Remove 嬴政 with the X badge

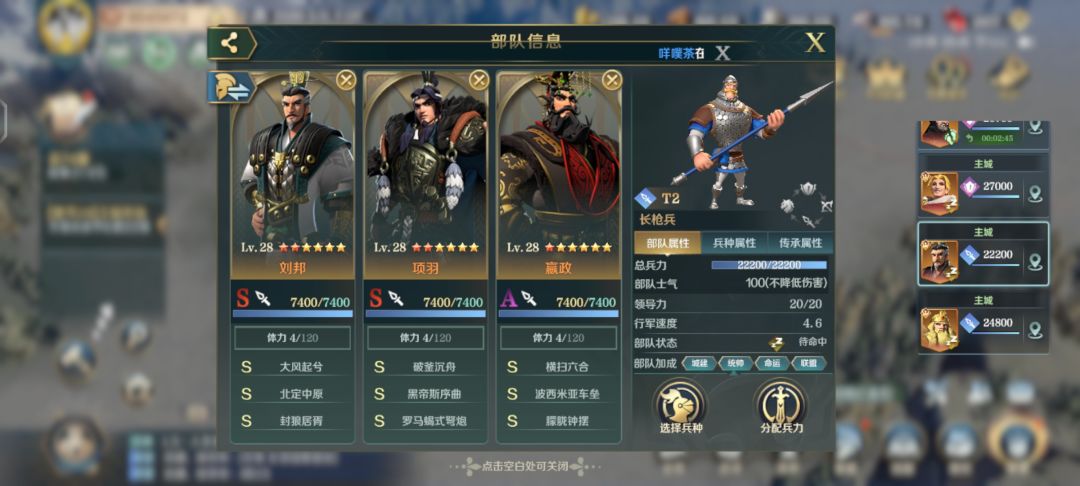pyautogui.click(x=612, y=81)
